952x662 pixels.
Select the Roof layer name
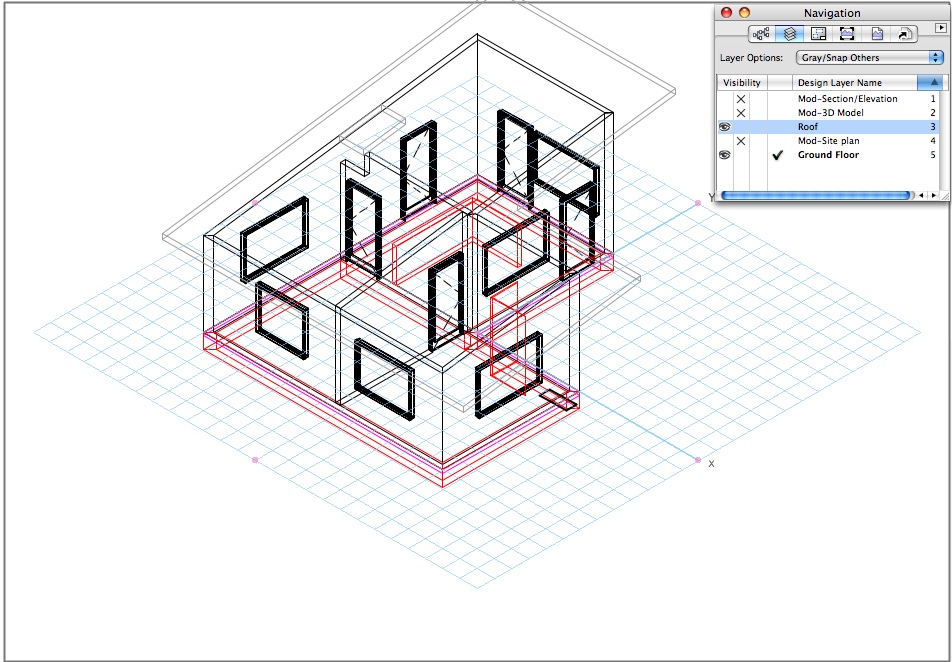808,127
